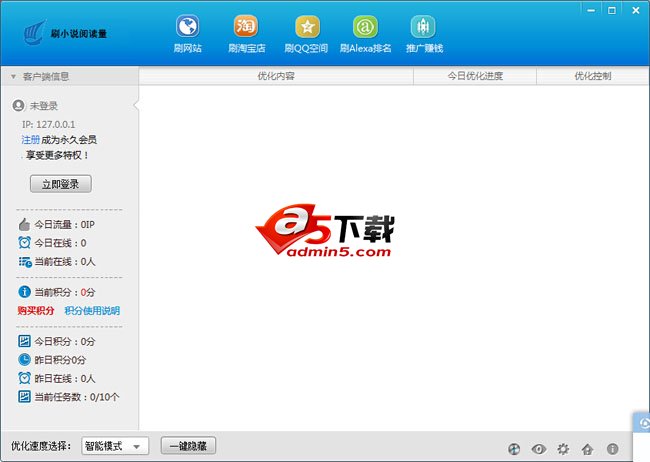Click the thumbs-up icon beside 今日流量
Image resolution: width=650 pixels, height=462 pixels.
pyautogui.click(x=24, y=224)
